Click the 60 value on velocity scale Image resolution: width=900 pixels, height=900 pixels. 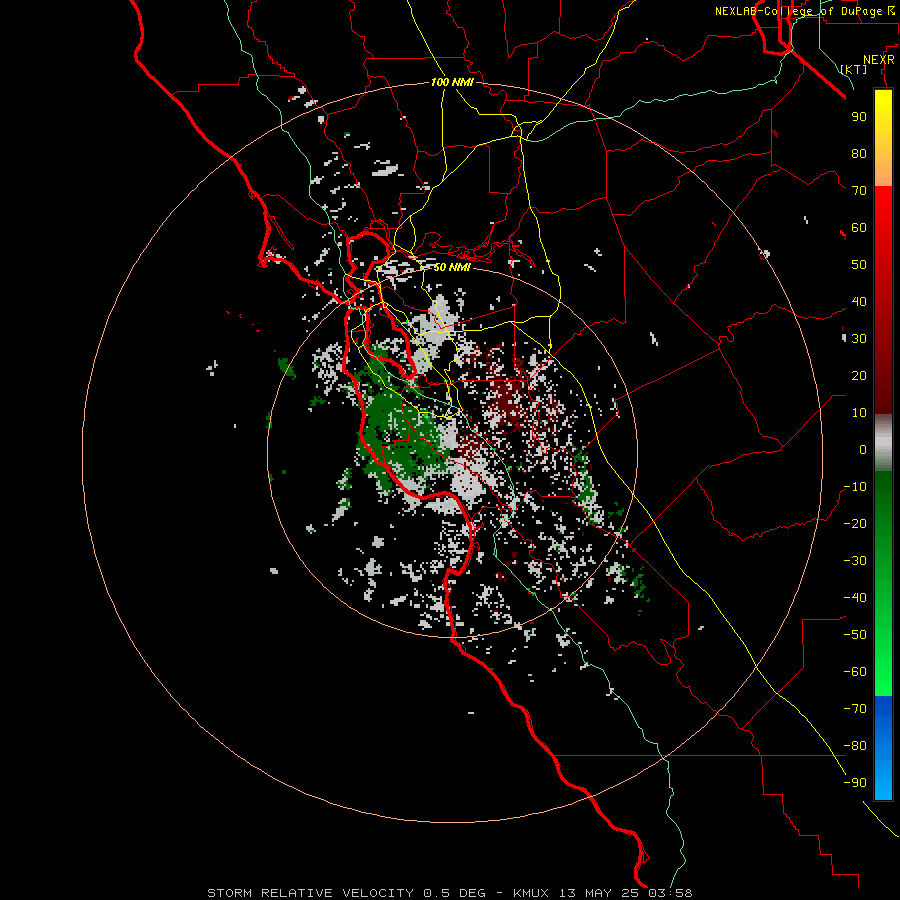tap(859, 227)
